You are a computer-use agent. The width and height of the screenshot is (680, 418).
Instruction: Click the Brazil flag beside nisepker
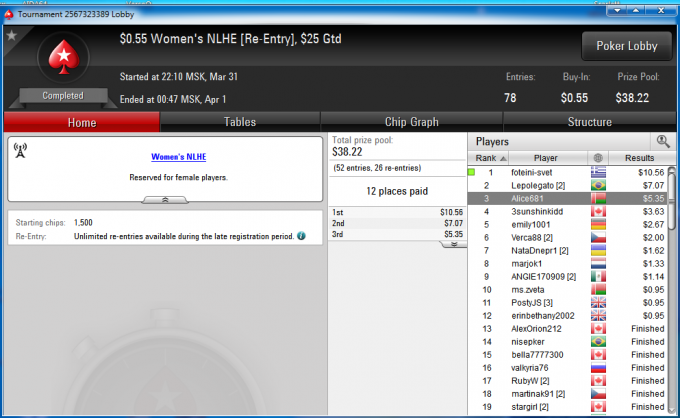tap(598, 342)
